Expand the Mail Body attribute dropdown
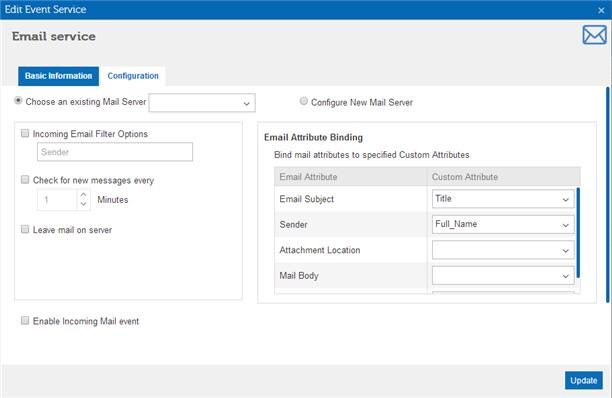The width and height of the screenshot is (612, 398). pos(503,275)
